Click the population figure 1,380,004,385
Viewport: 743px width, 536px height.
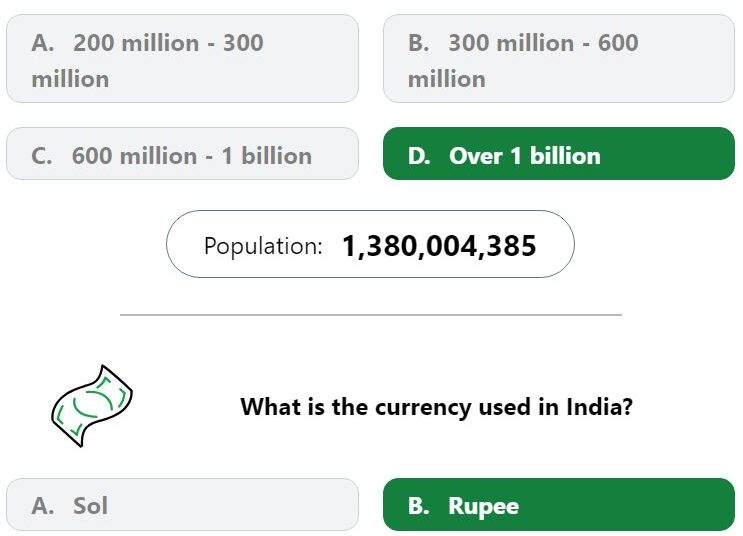(439, 246)
